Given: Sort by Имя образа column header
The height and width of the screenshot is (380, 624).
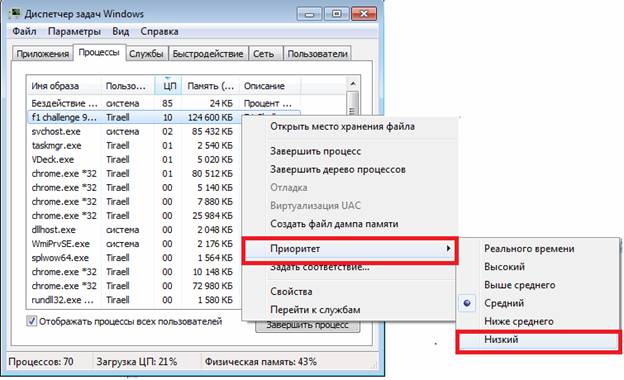Looking at the screenshot, I should click(64, 86).
